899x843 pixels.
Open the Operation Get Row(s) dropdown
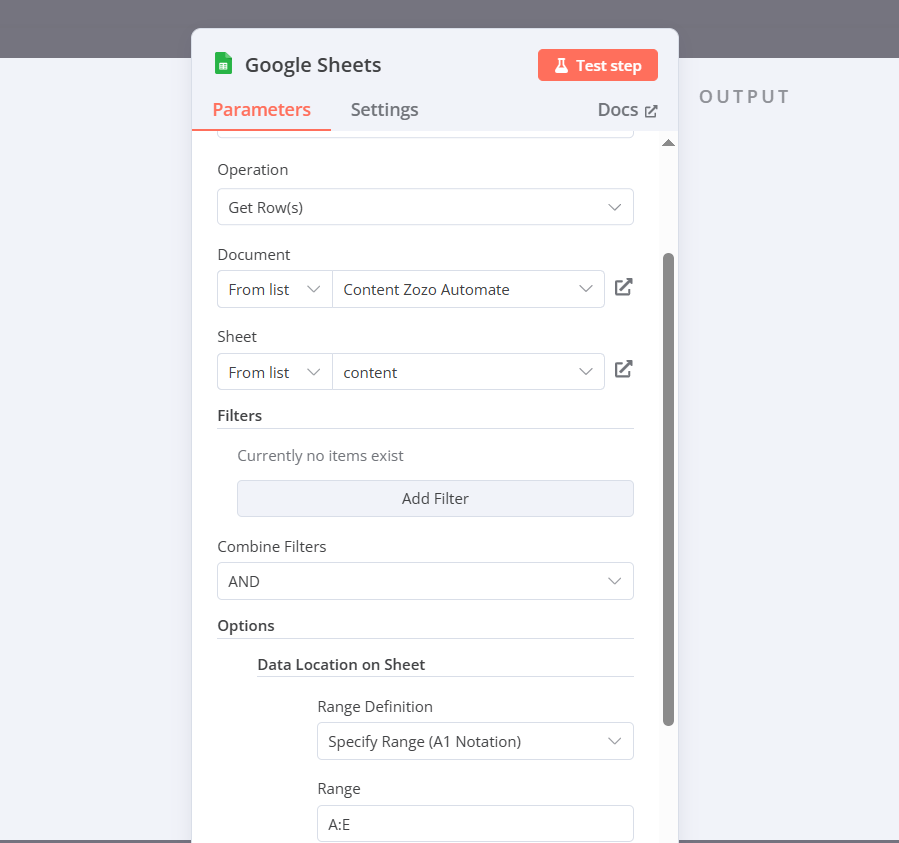(x=425, y=207)
